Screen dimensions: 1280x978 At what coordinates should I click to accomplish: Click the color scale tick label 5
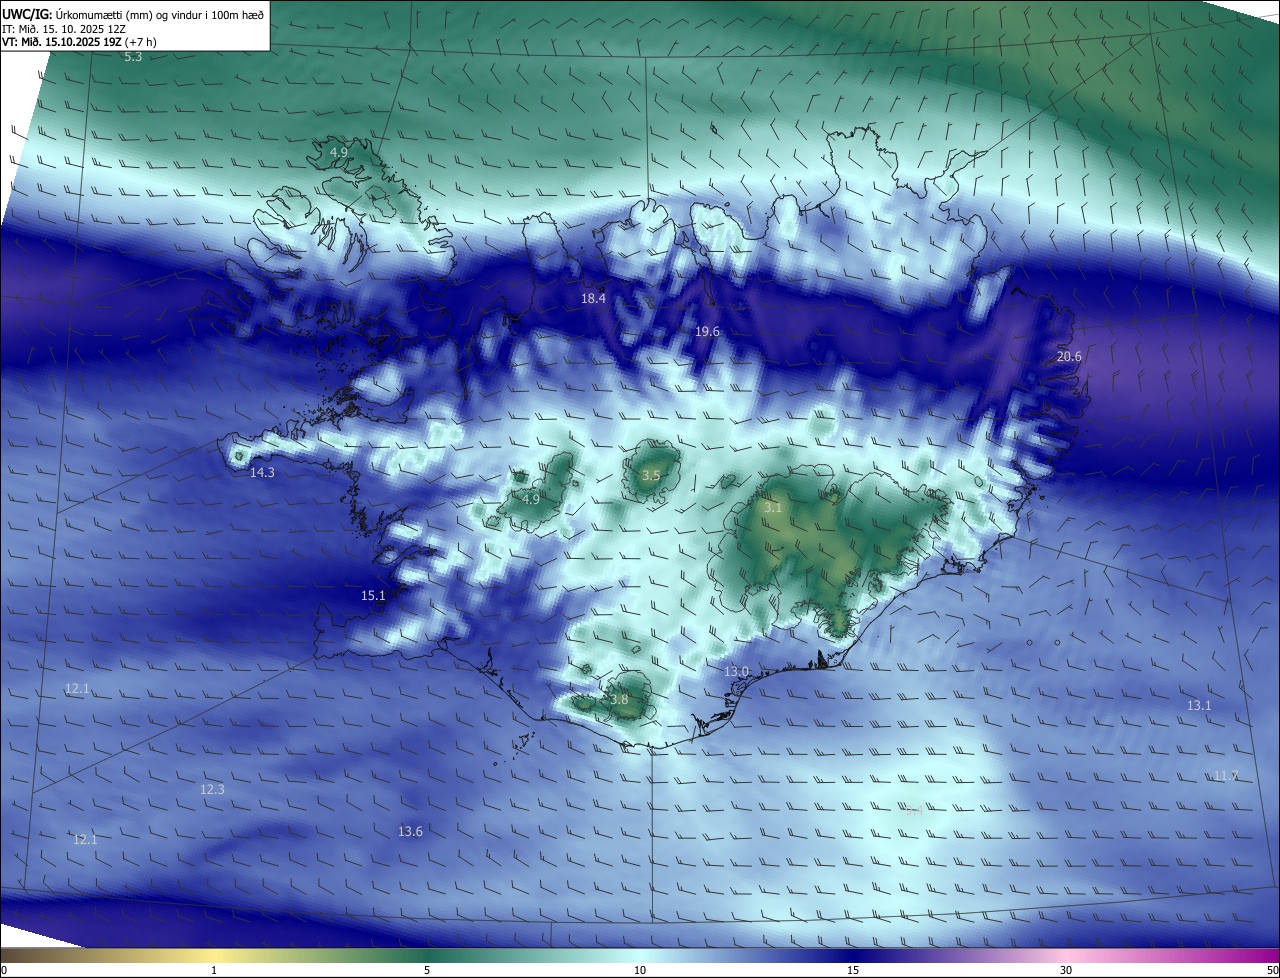(427, 970)
